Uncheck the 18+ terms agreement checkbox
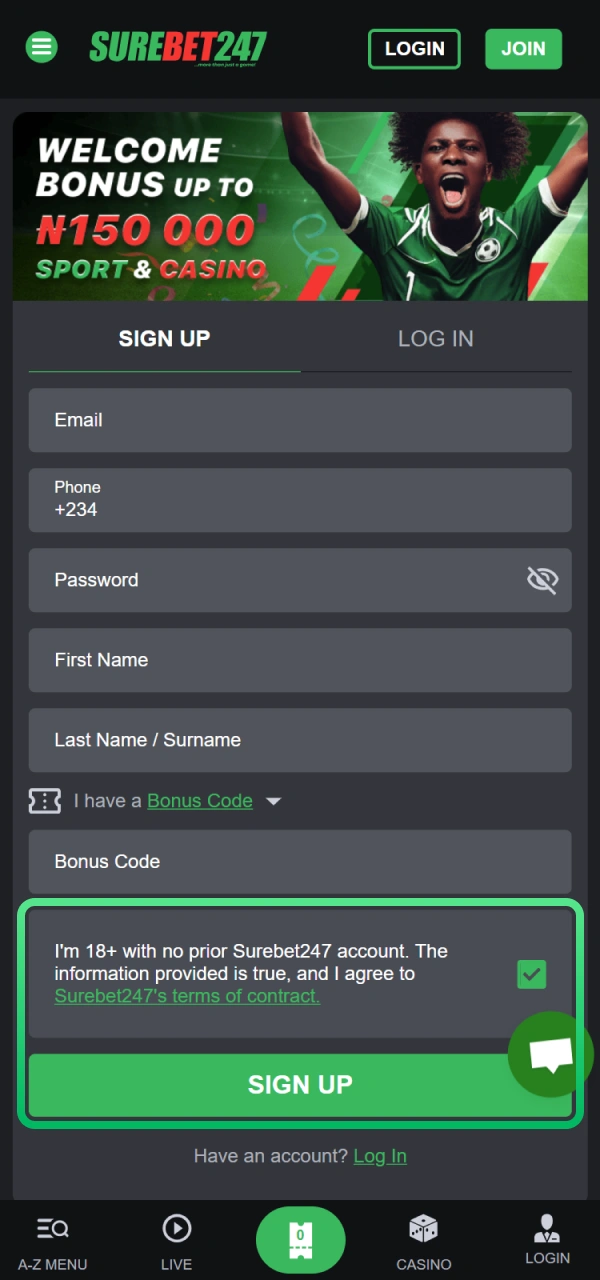 [531, 973]
